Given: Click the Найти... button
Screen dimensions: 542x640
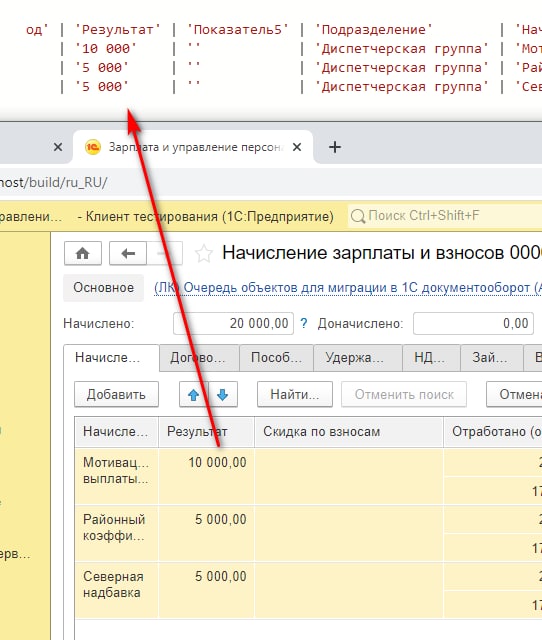Looking at the screenshot, I should [x=295, y=394].
